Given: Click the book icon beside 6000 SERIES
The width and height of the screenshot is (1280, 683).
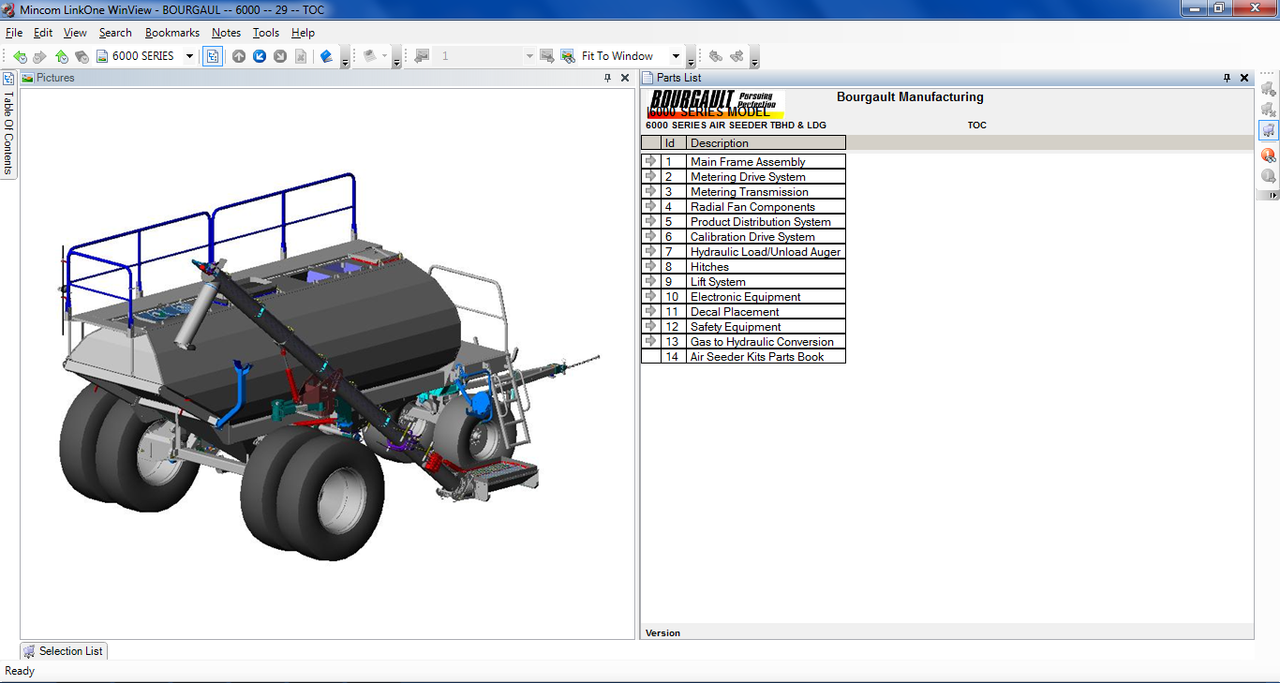Looking at the screenshot, I should (x=102, y=56).
